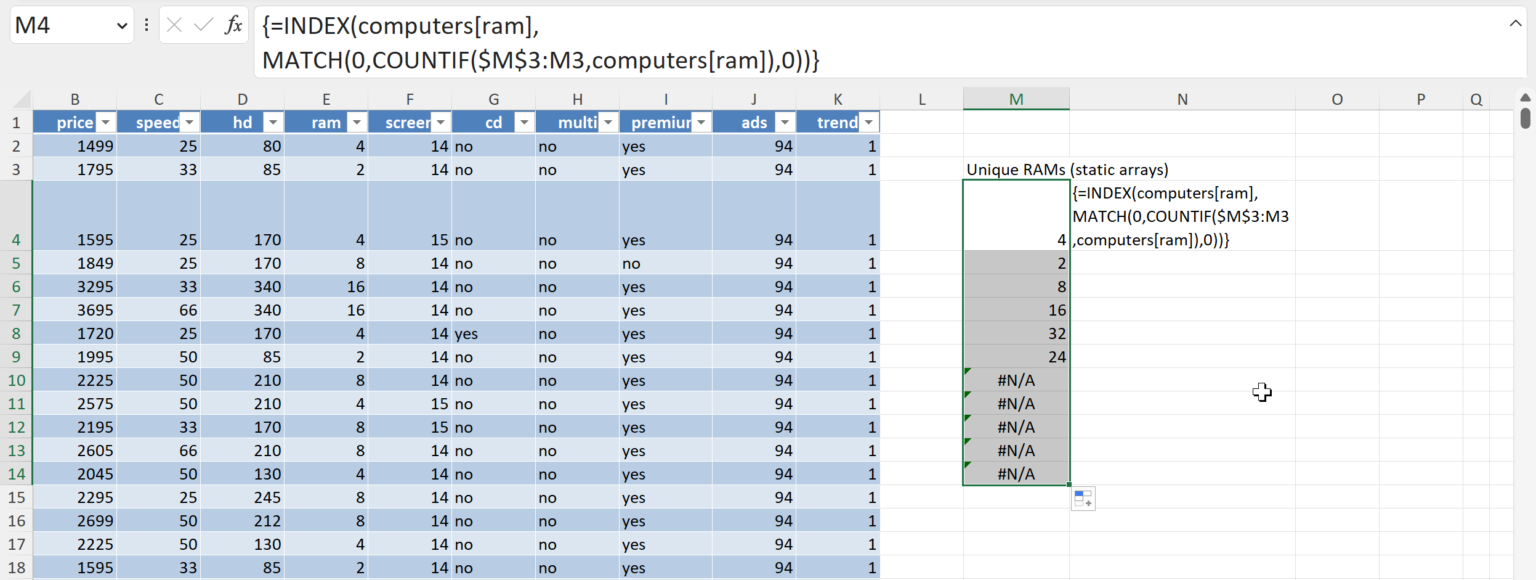This screenshot has width=1536, height=580.
Task: Select the Unique RAMs (static arrays) cell
Action: [x=1016, y=169]
